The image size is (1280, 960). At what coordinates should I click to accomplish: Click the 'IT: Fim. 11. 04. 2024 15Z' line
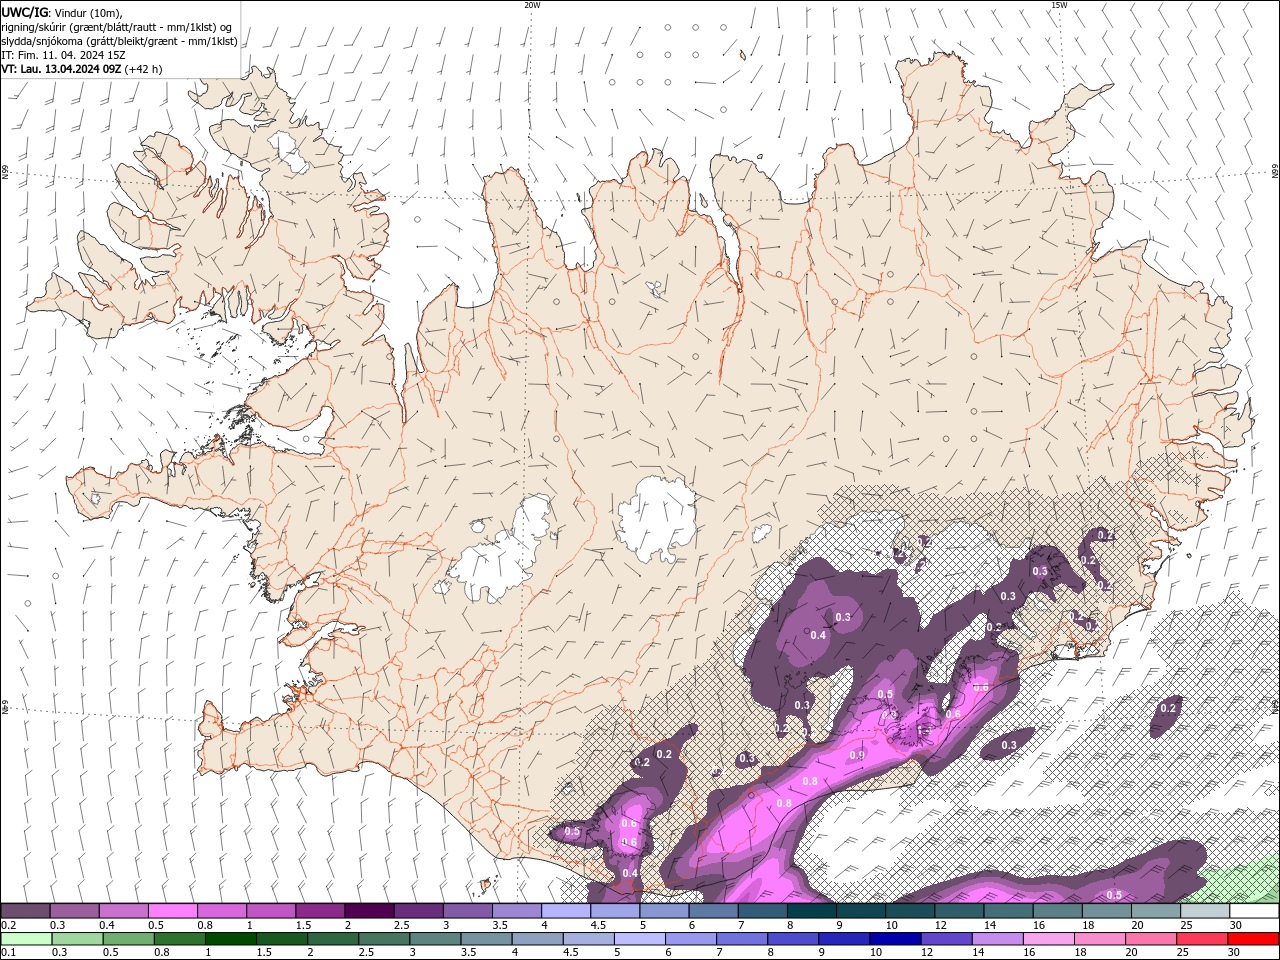[x=63, y=55]
